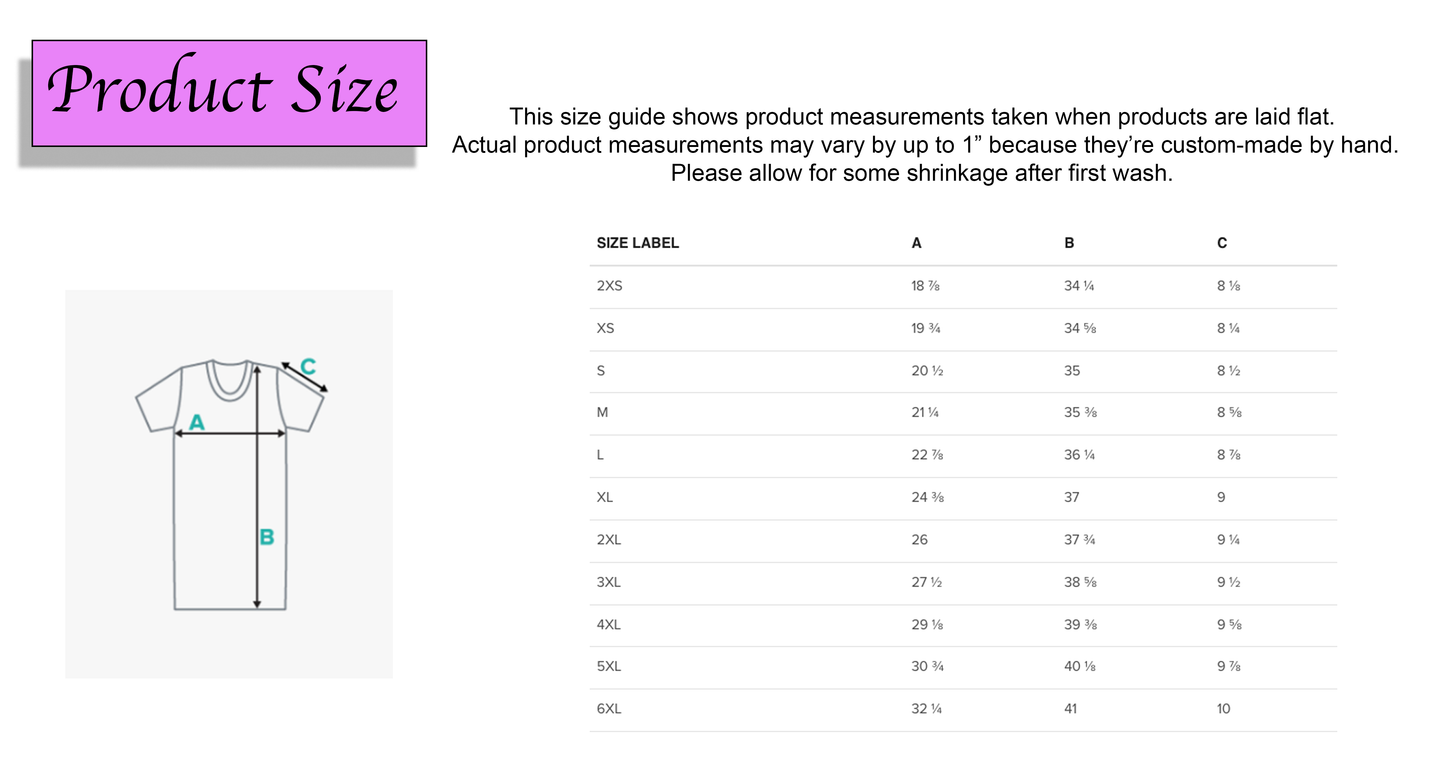Select the XS size row label

pos(605,328)
